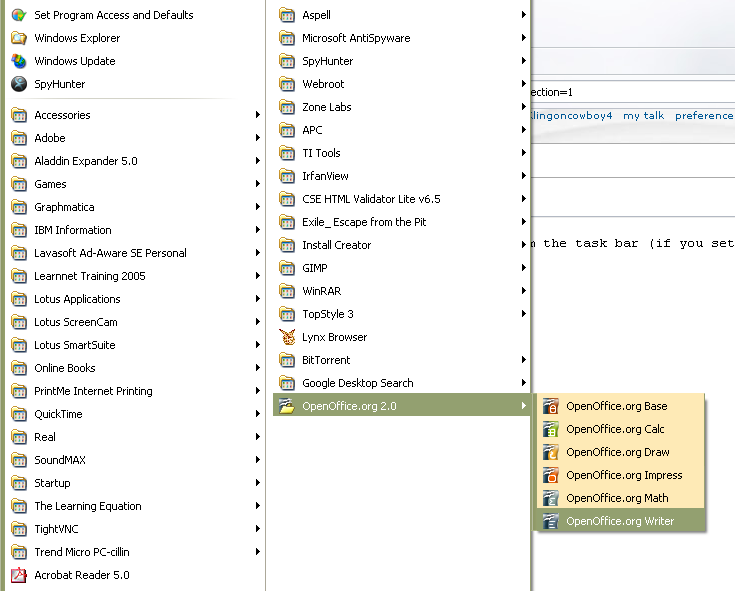Launch OpenOffice.org Impress icon
The width and height of the screenshot is (735, 591).
pos(550,475)
